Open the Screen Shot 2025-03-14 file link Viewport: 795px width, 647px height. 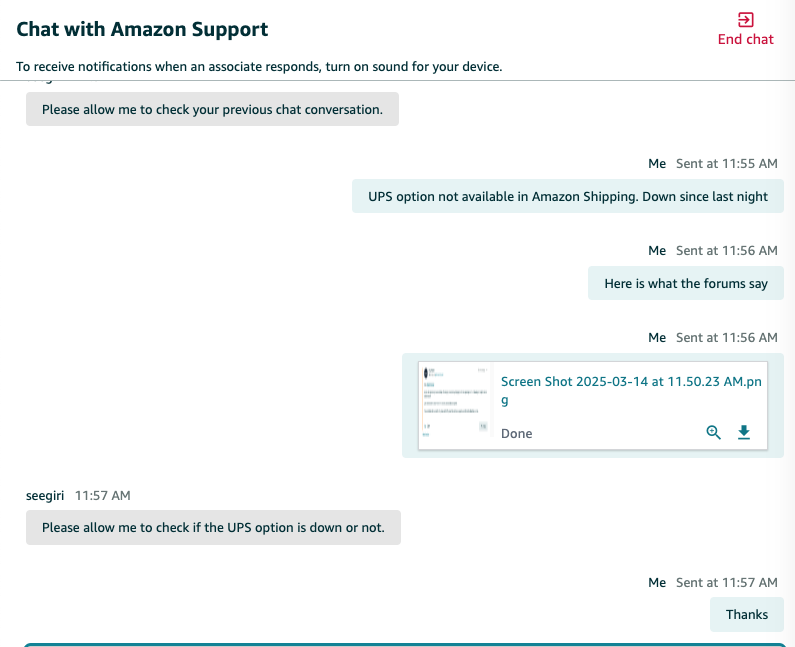click(x=631, y=390)
